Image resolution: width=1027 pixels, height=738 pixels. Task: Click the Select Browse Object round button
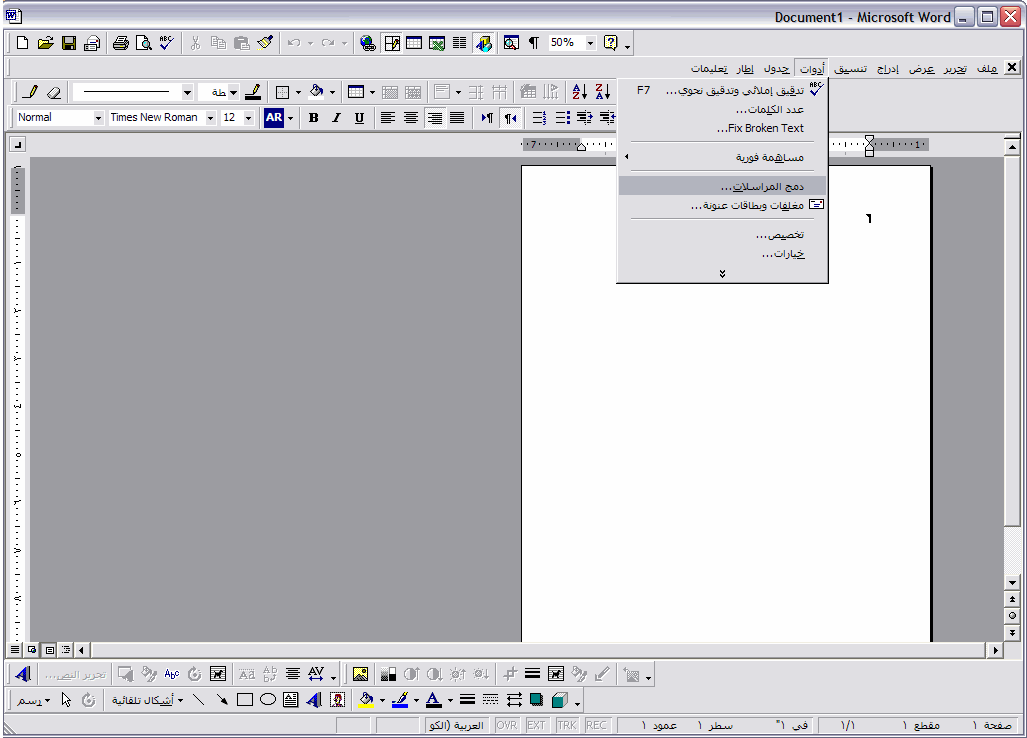(1012, 616)
